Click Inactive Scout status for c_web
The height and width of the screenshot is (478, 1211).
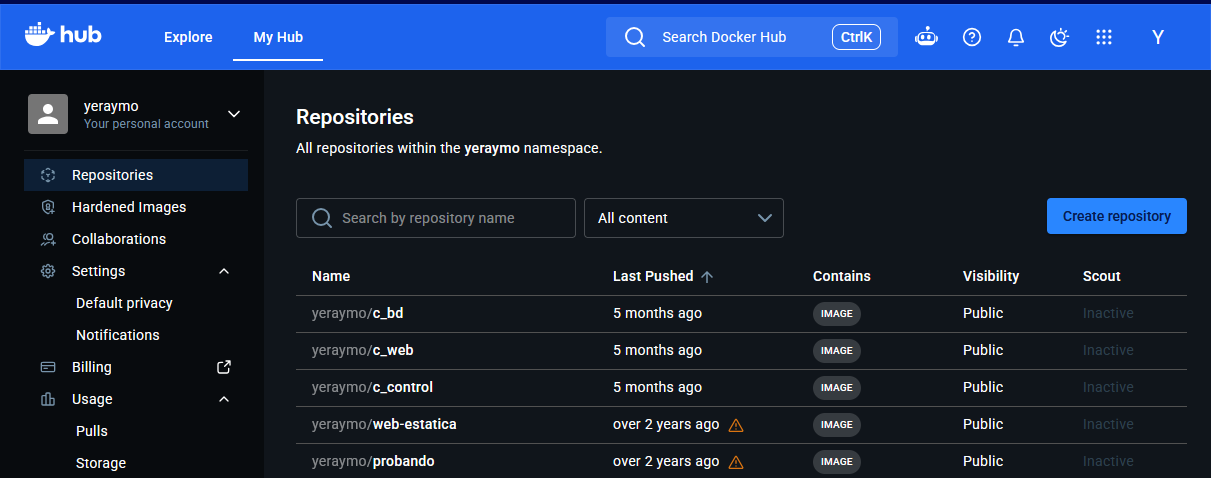(1108, 350)
